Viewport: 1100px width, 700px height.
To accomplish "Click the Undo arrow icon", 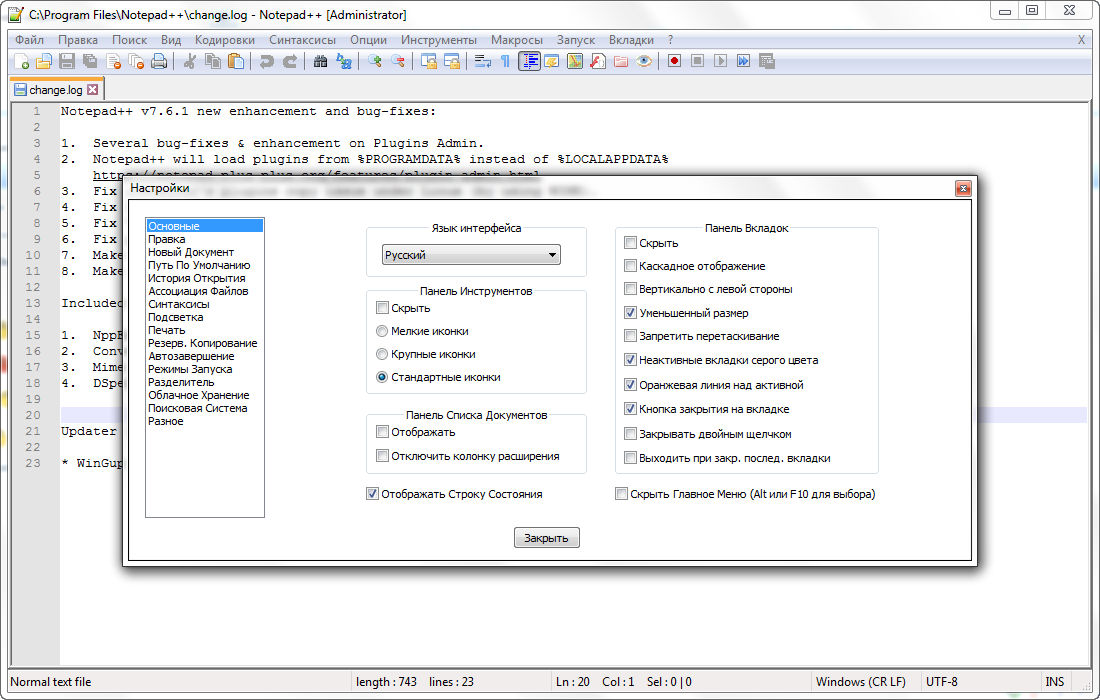I will point(267,62).
